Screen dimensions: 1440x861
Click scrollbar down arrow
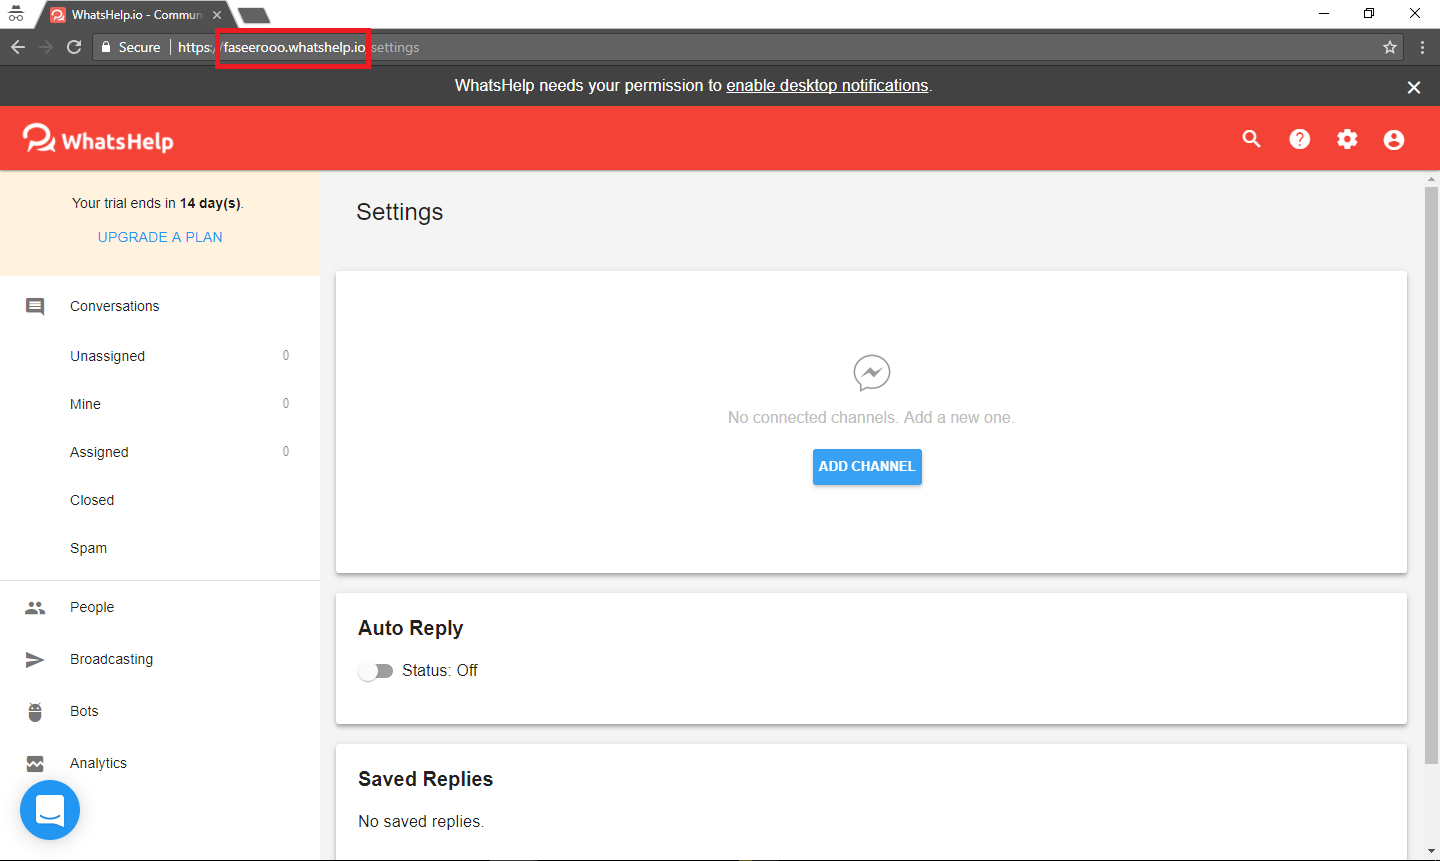click(x=1431, y=851)
